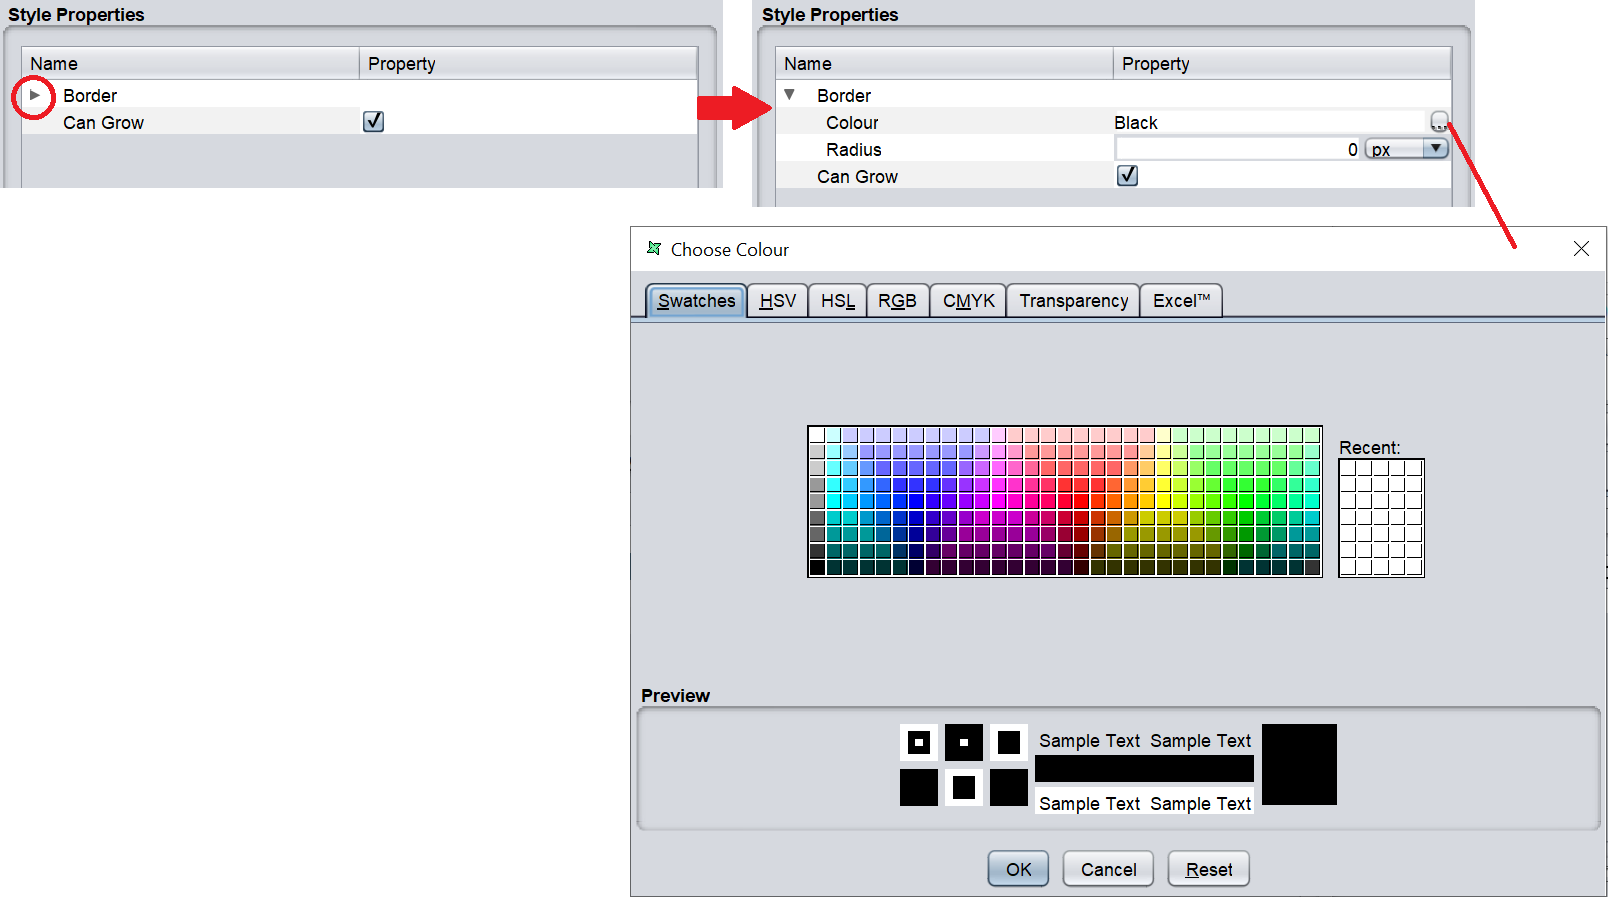Expand the collapsed Border row arrow
This screenshot has height=897, width=1608.
click(34, 95)
